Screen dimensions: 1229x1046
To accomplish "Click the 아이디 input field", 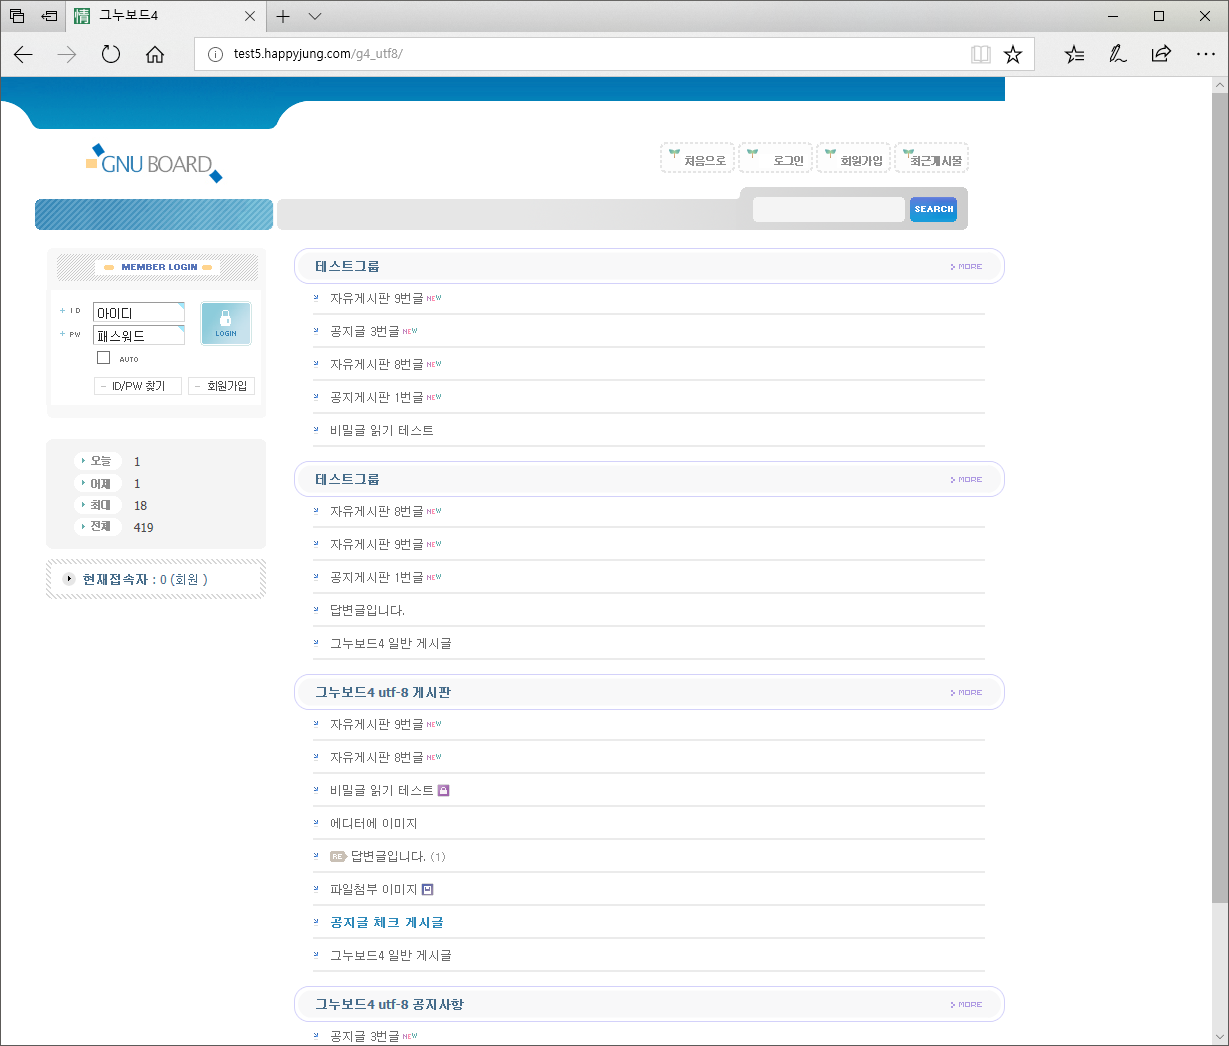I will coord(138,313).
